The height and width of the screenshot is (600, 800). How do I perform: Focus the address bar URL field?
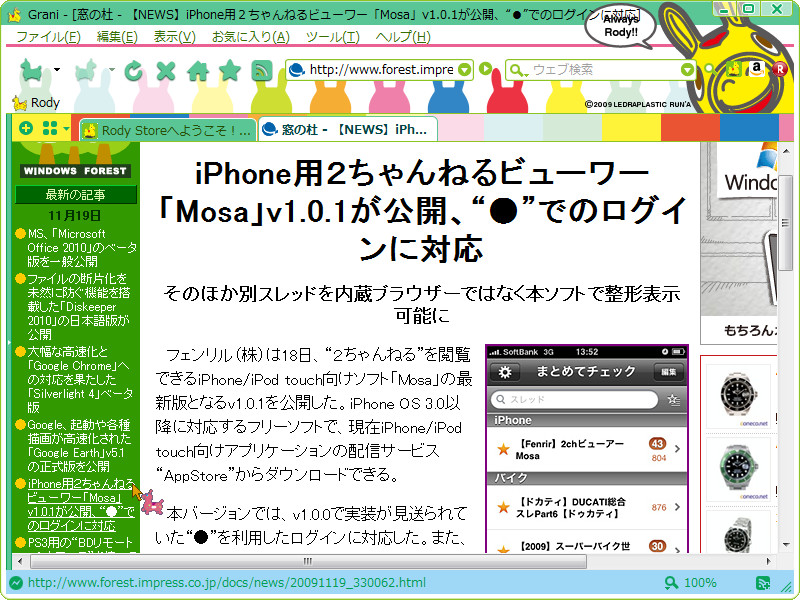(381, 69)
